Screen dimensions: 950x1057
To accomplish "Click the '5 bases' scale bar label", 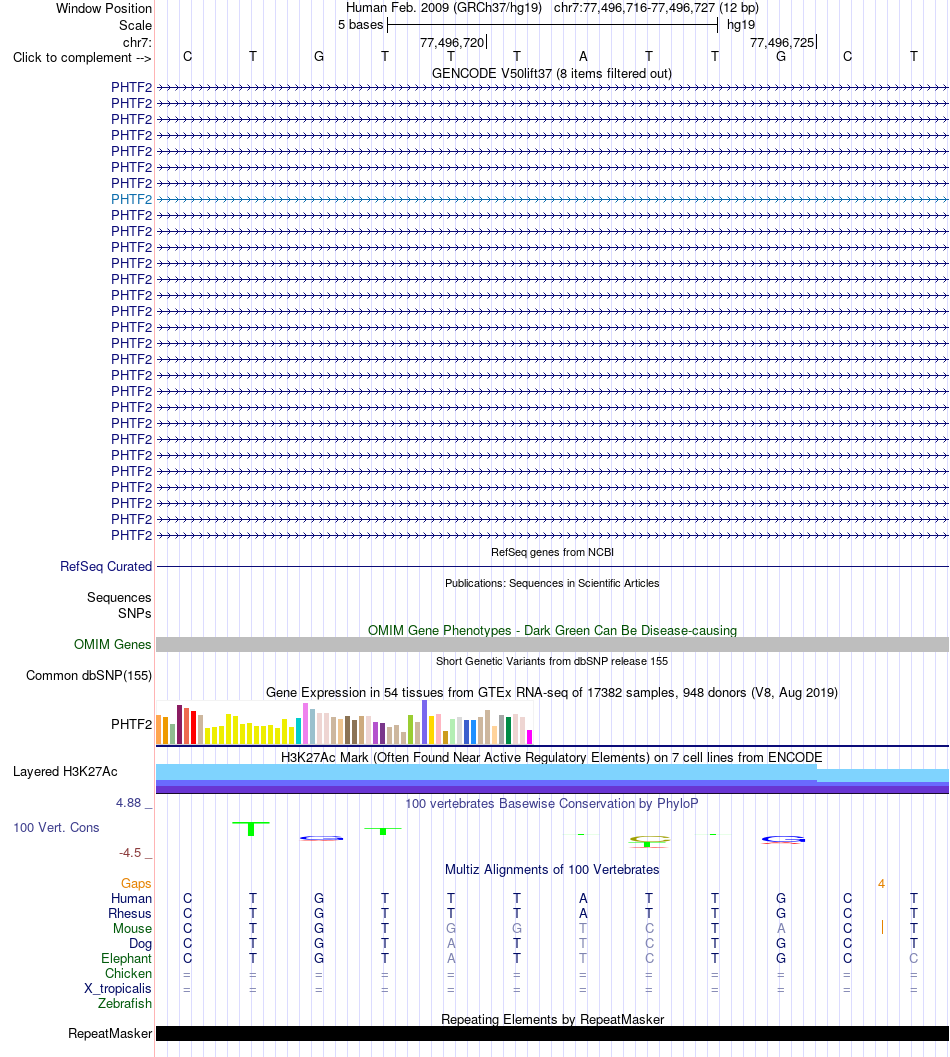I will click(361, 25).
